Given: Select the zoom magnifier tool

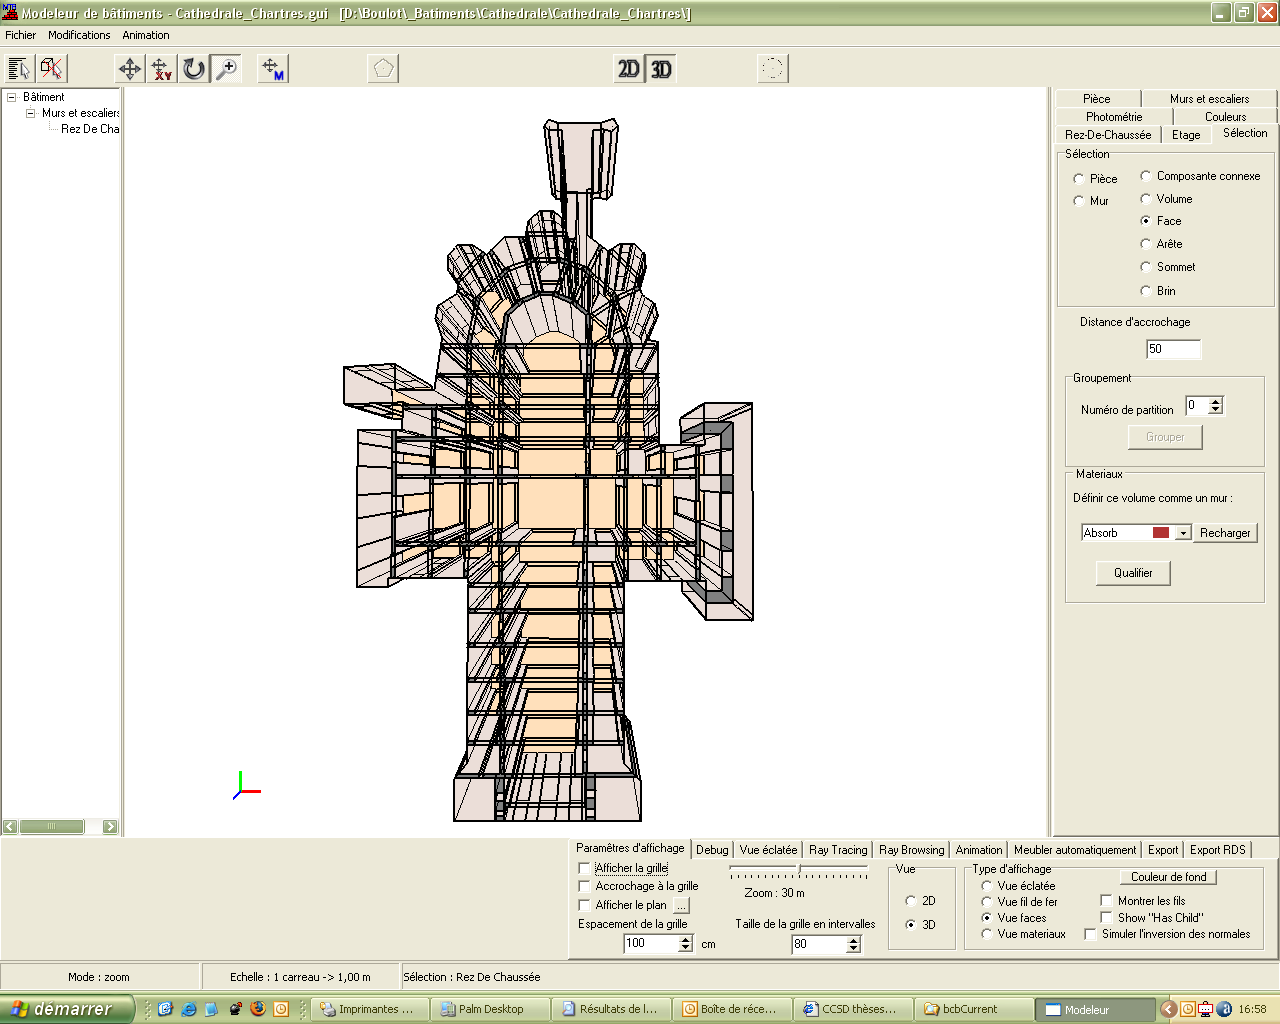Looking at the screenshot, I should 227,69.
